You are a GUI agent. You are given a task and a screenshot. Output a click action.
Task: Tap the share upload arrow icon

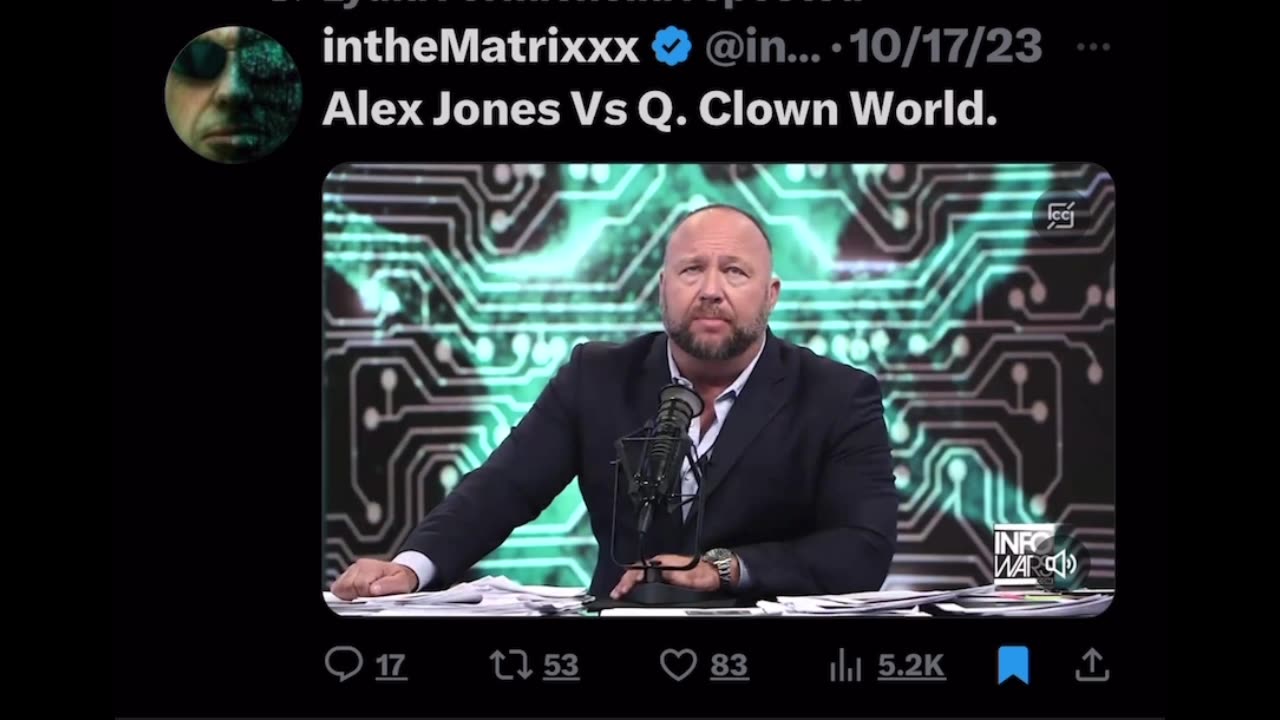click(1092, 664)
